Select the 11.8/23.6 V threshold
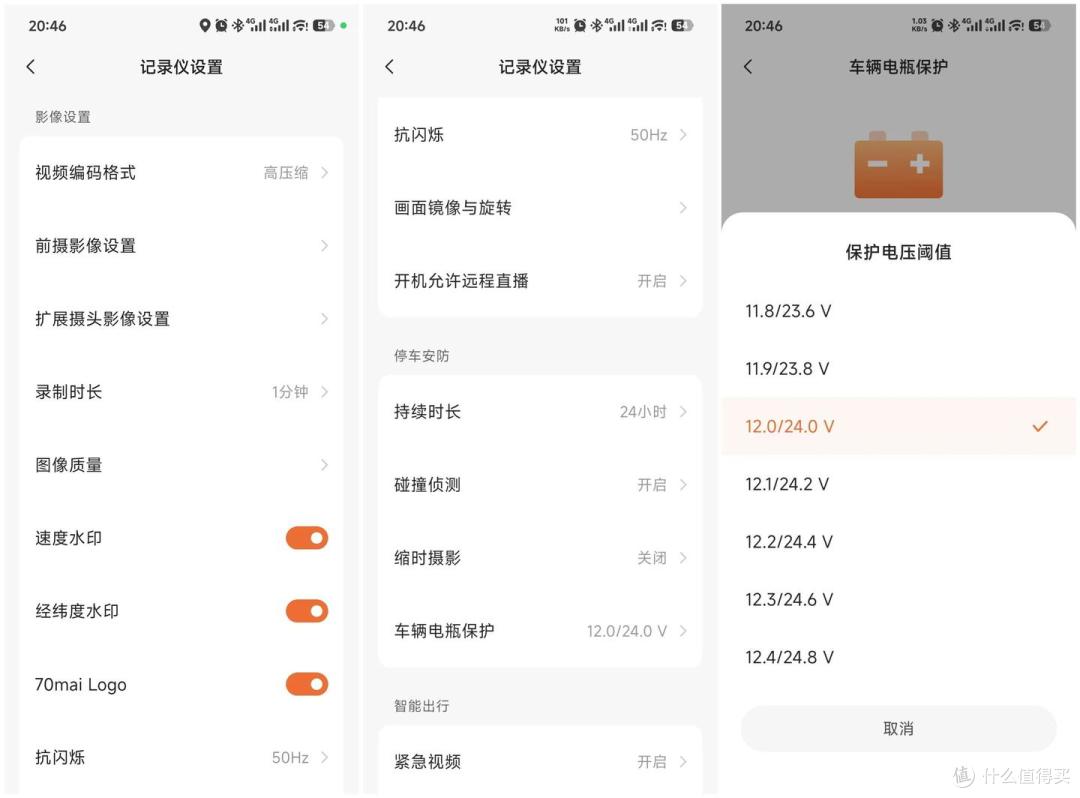This screenshot has width=1080, height=798. pos(898,311)
